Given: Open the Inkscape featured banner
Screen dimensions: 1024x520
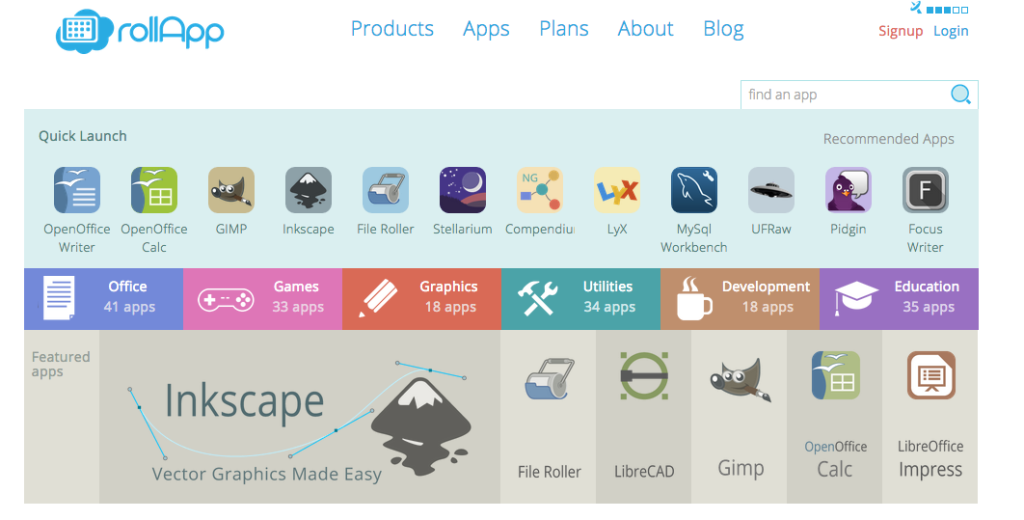Looking at the screenshot, I should [300, 416].
